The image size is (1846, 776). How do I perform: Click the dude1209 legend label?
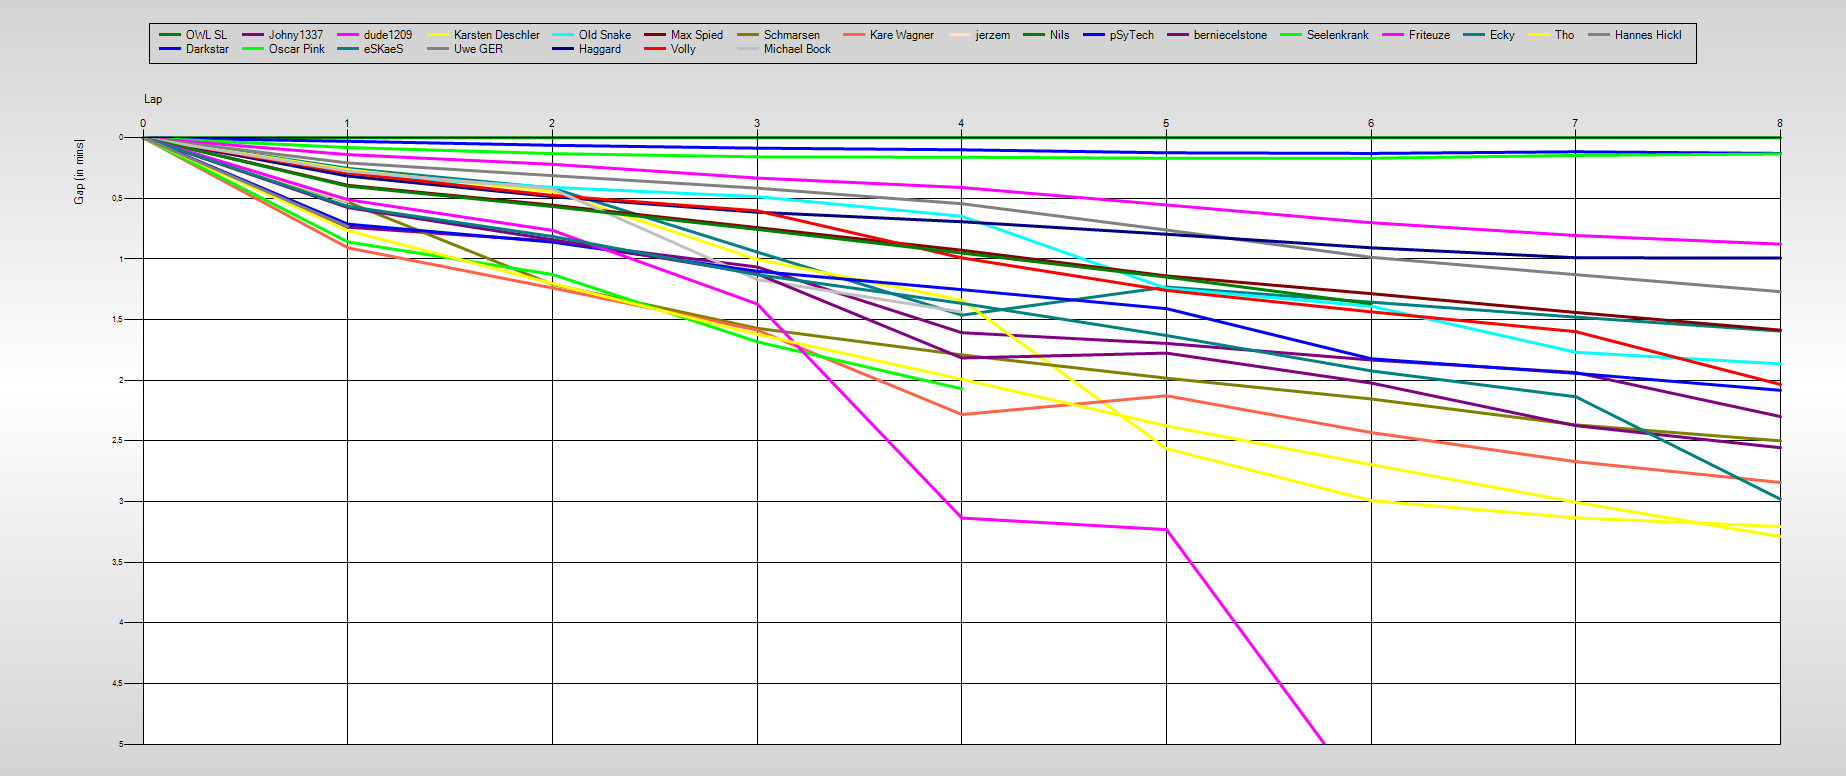pos(388,35)
